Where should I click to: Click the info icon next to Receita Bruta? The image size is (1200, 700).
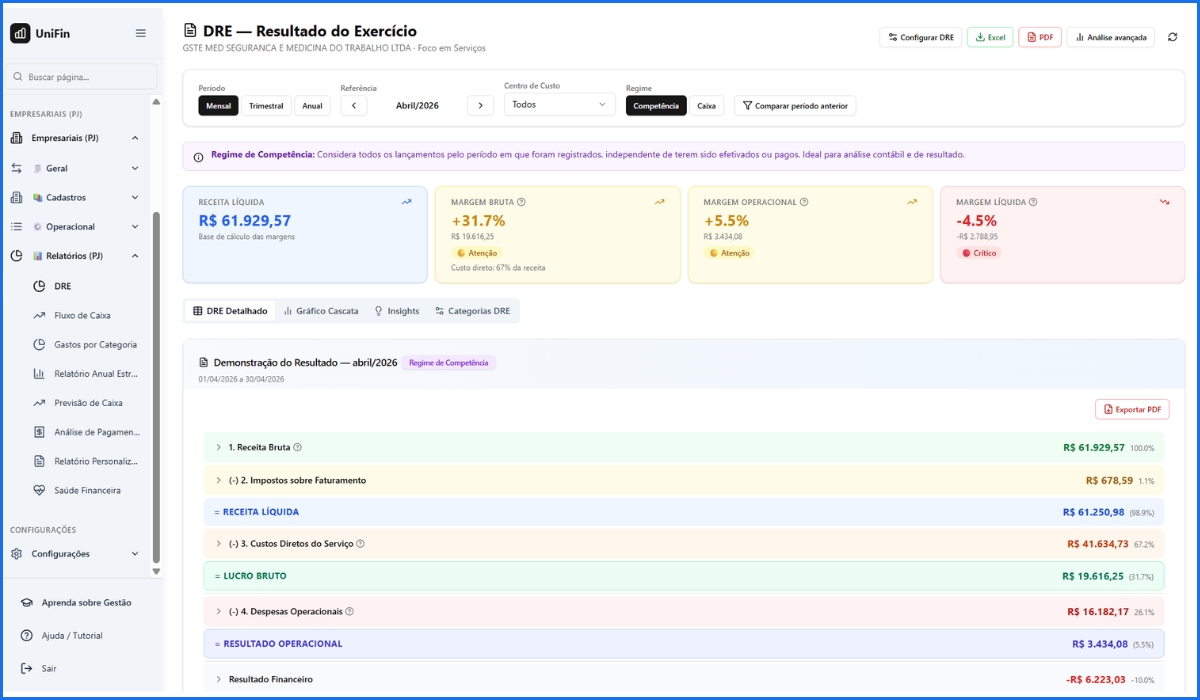point(297,448)
